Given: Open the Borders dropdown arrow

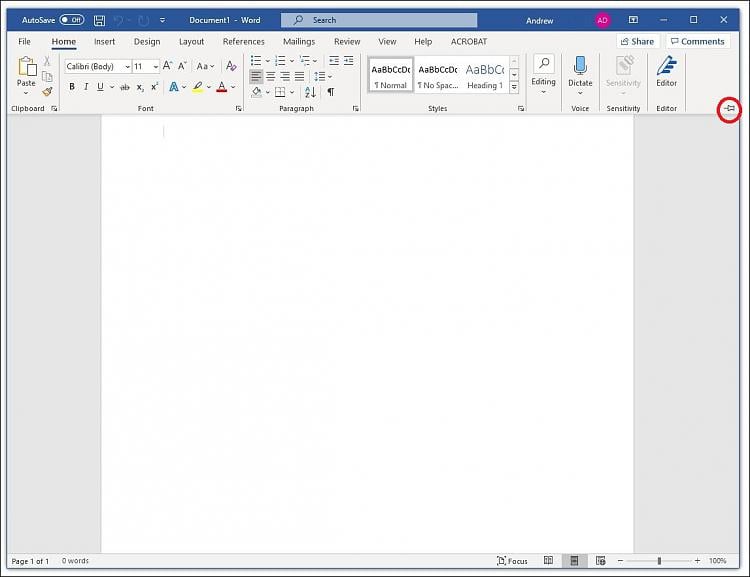Looking at the screenshot, I should (292, 92).
